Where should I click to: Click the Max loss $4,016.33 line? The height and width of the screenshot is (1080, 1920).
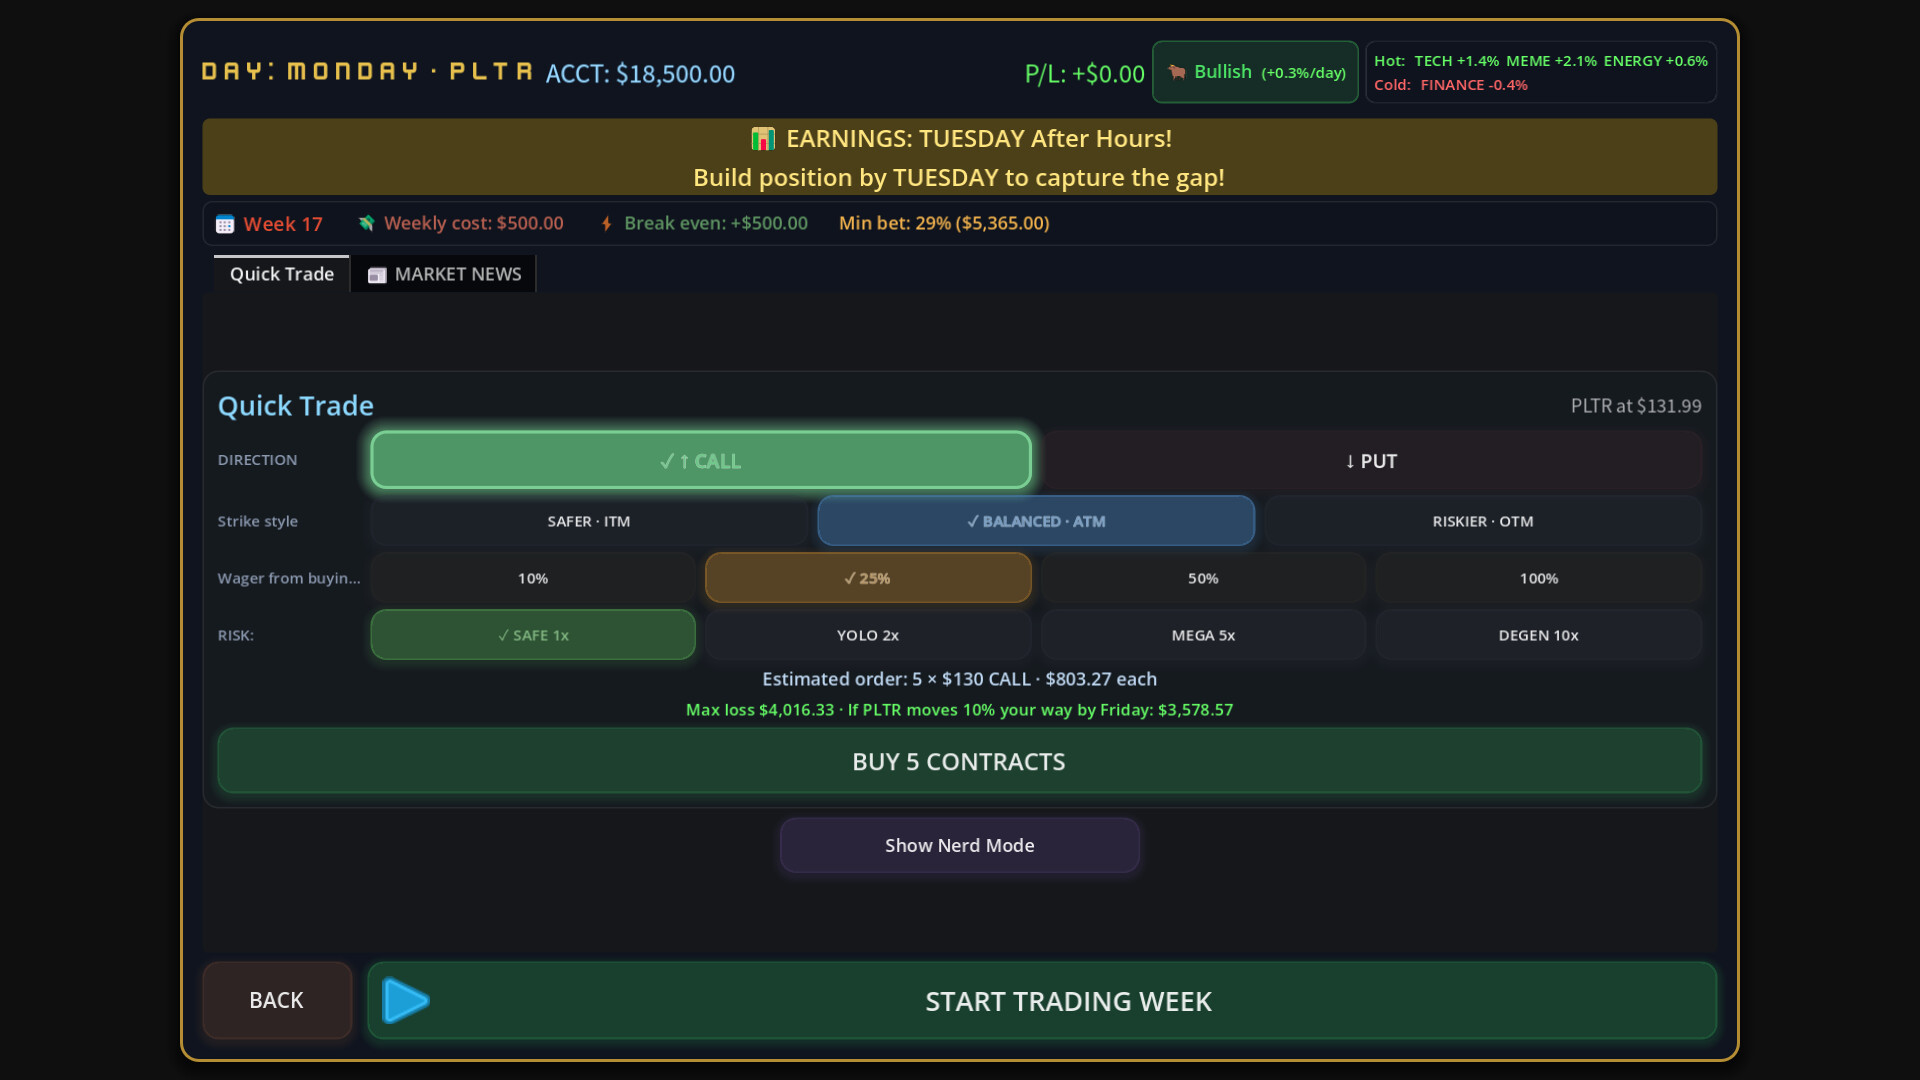(959, 710)
